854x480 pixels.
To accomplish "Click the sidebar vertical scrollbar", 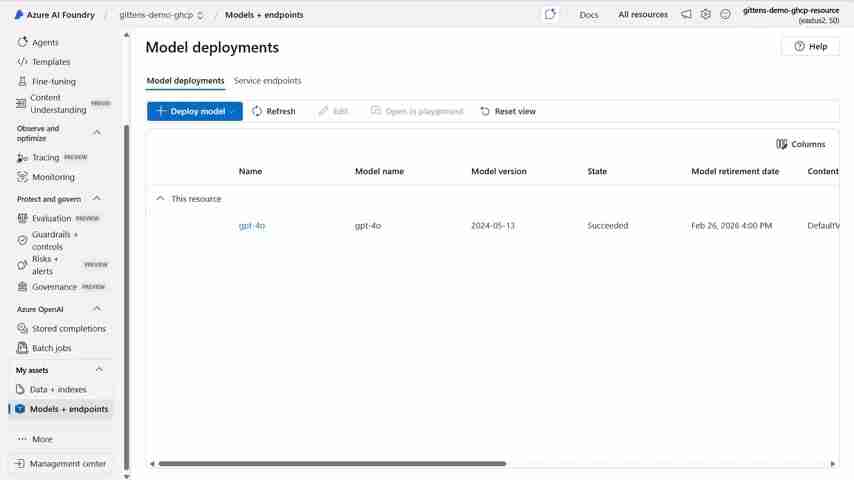I will [x=127, y=297].
